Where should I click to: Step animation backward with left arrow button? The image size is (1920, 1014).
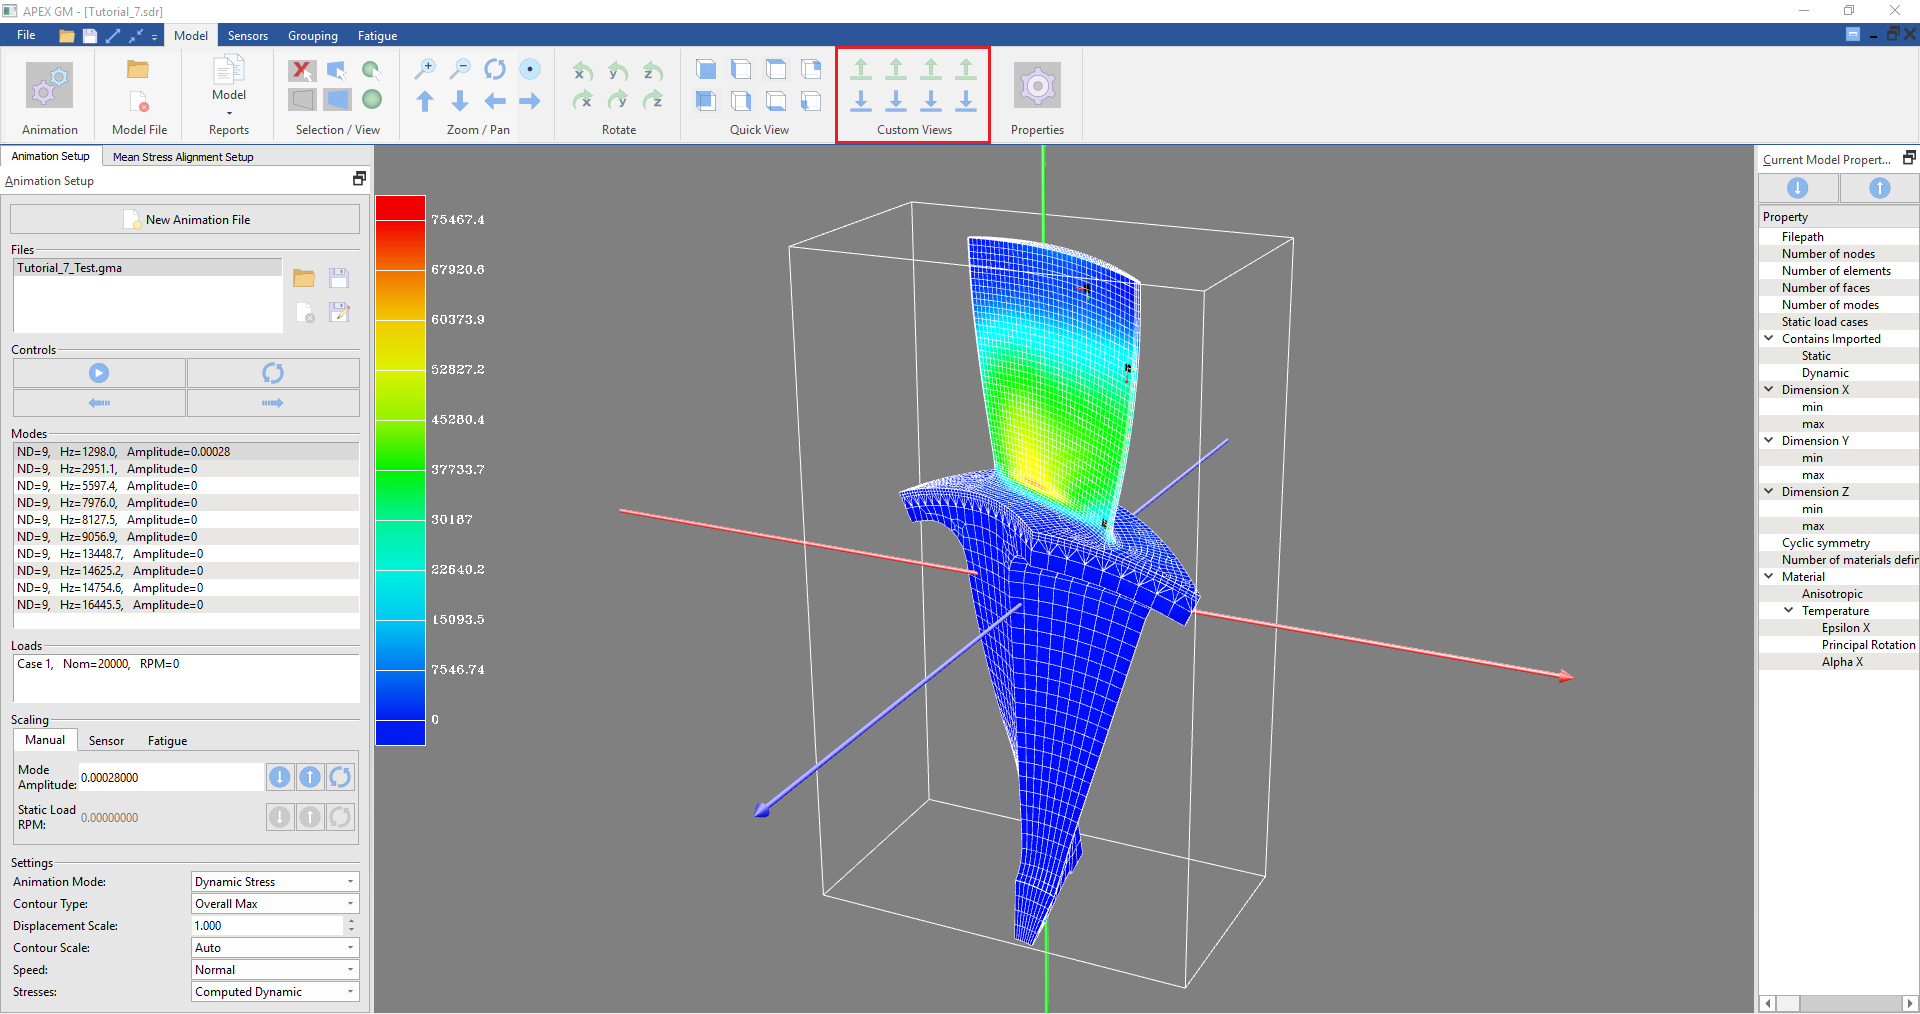[x=99, y=403]
